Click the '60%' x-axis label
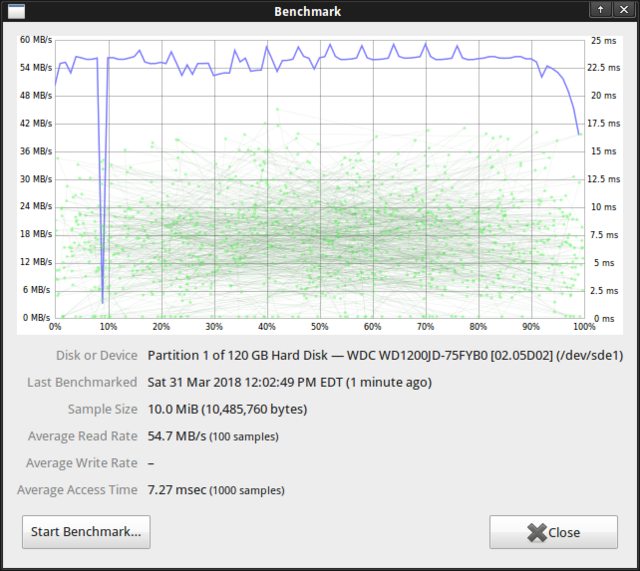 (372, 327)
